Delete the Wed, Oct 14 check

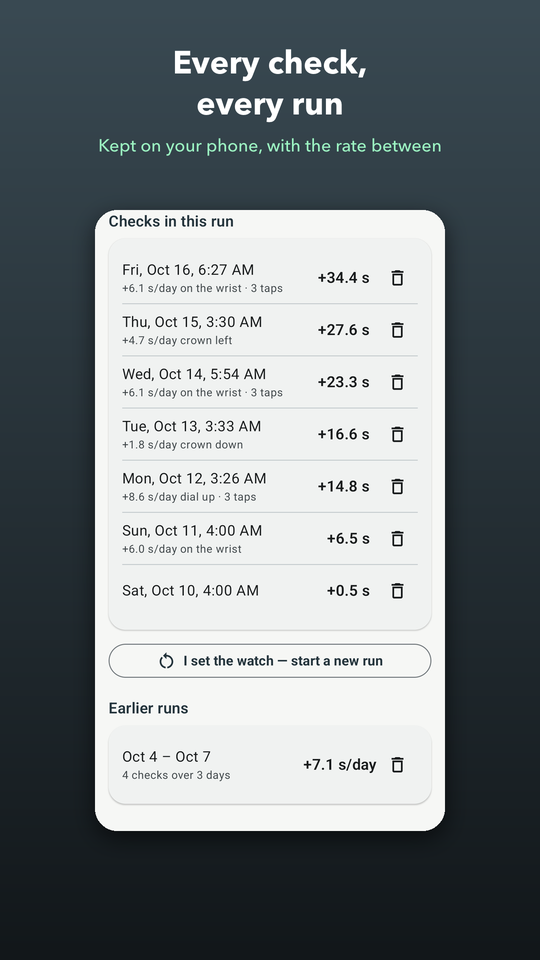coord(397,382)
